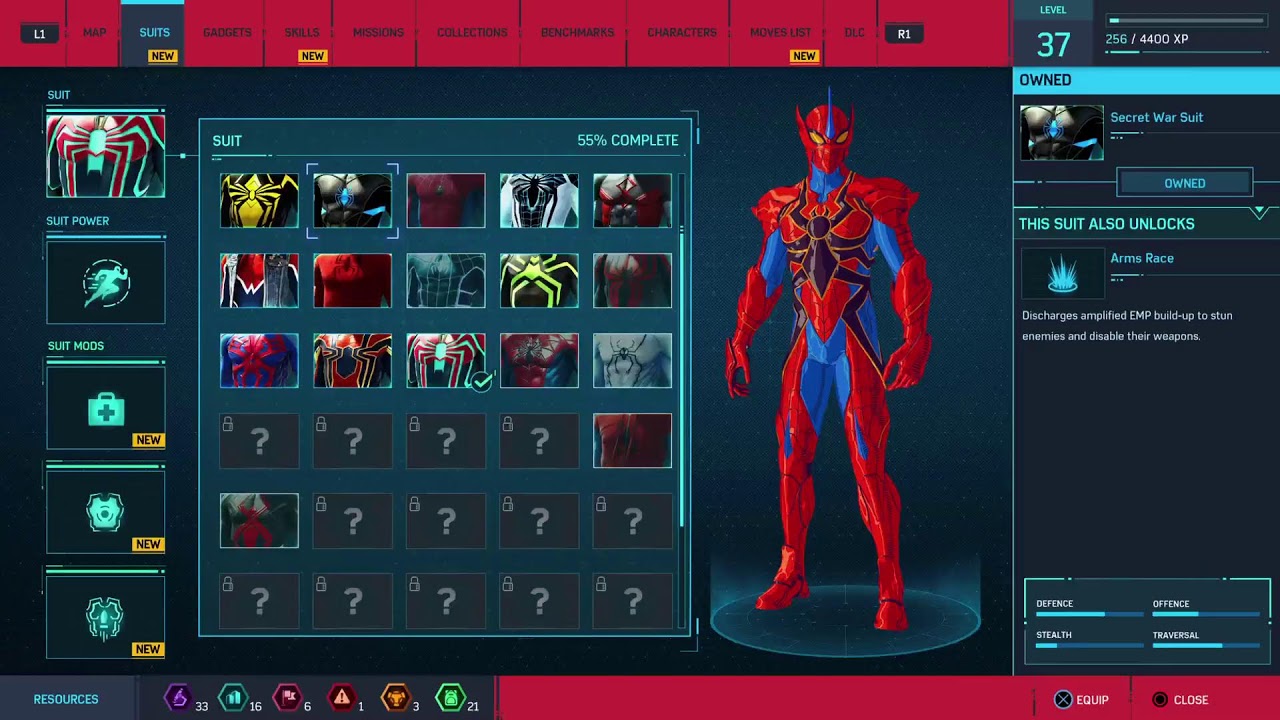Click the pink resource token icon showing 6
This screenshot has width=1280, height=720.
click(287, 697)
